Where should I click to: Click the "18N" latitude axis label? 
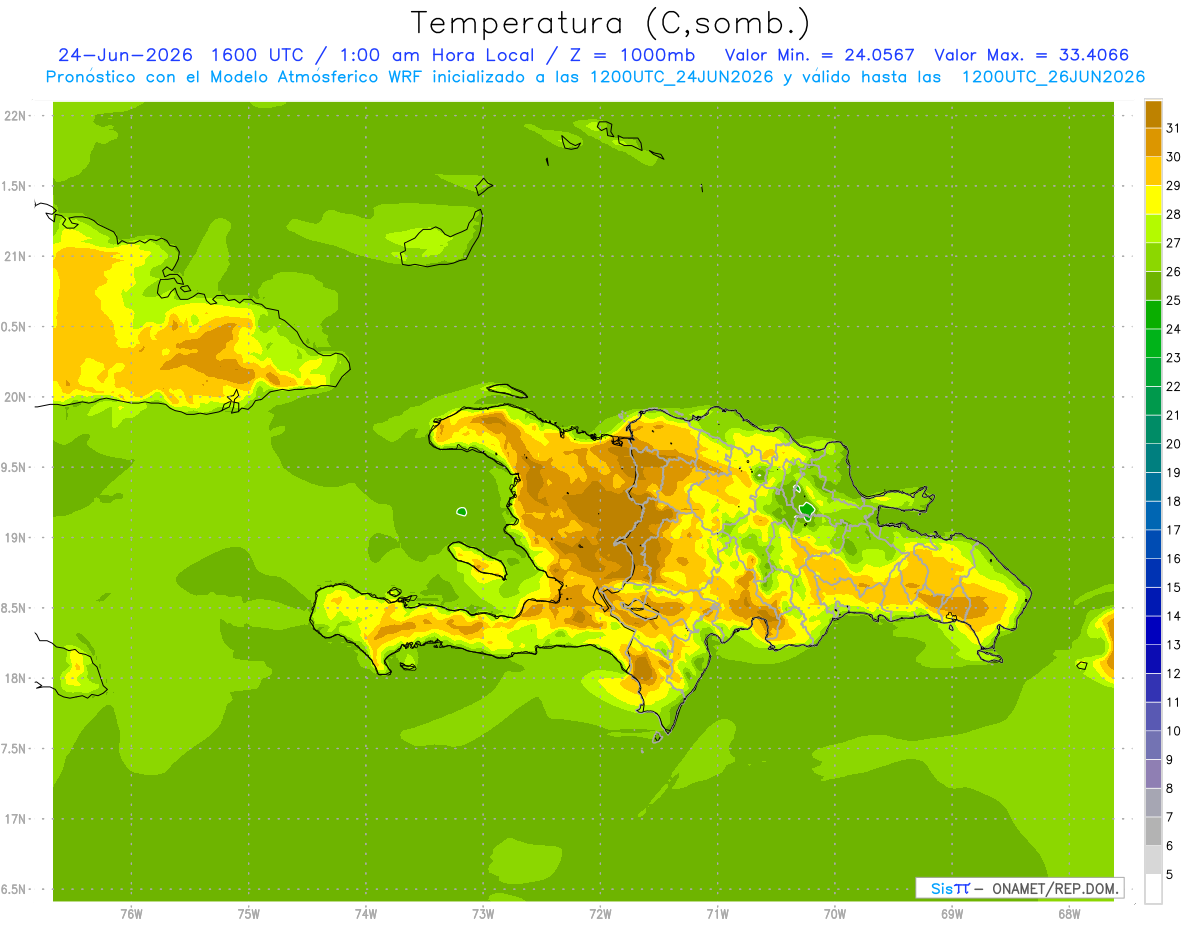click(16, 678)
